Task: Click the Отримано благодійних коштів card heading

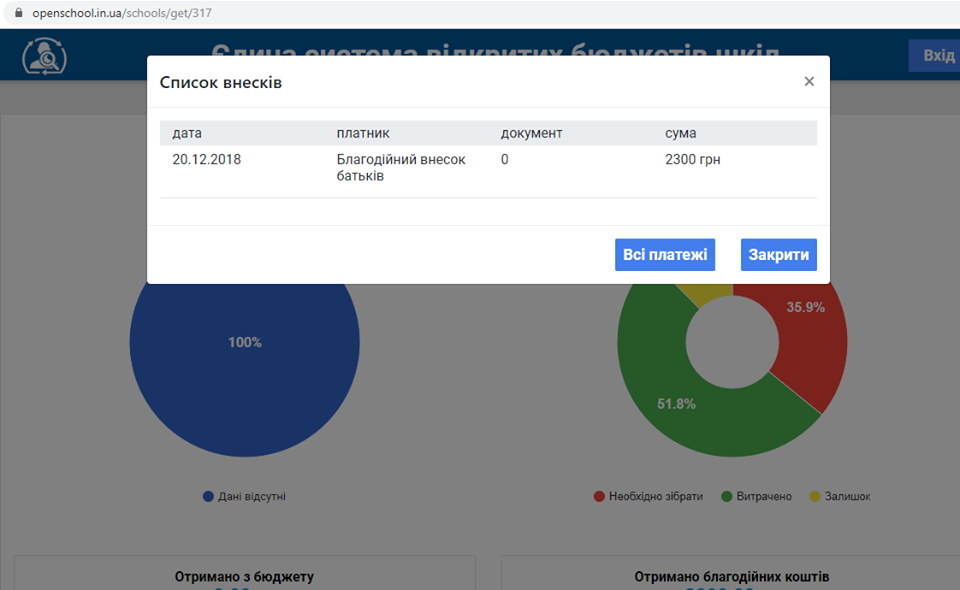Action: (731, 577)
